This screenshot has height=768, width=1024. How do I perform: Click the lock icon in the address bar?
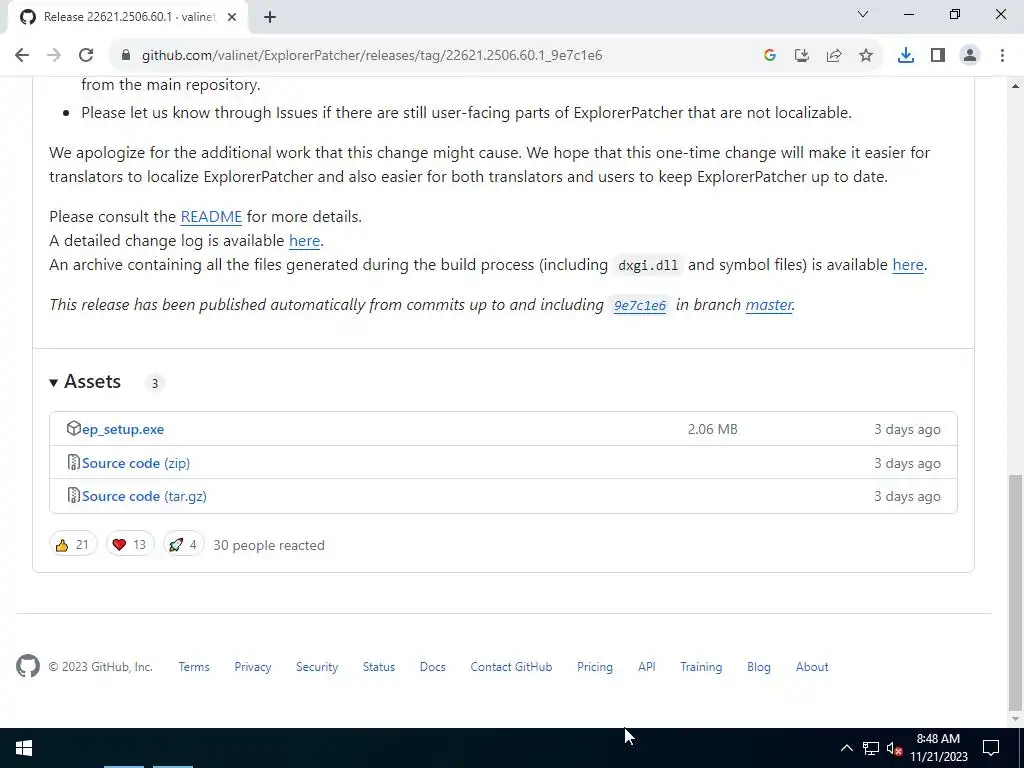click(126, 56)
